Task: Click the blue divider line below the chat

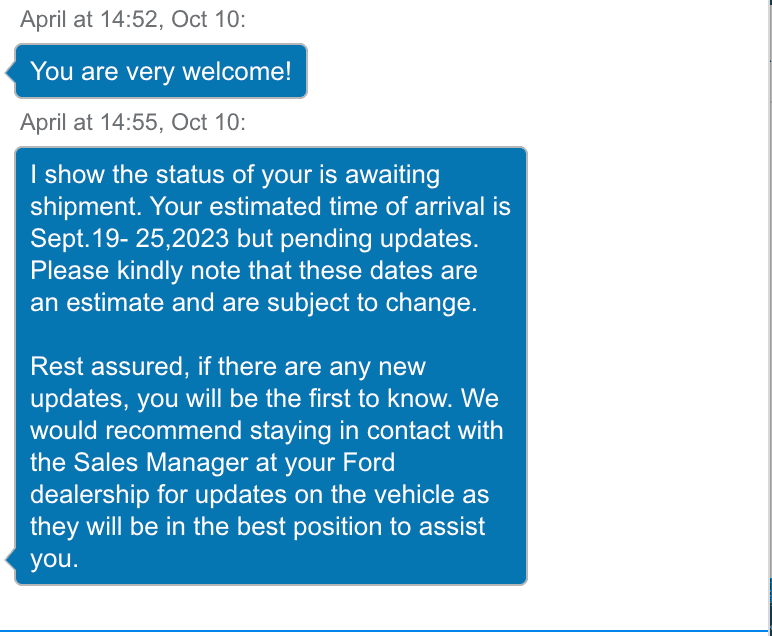Action: 386,632
